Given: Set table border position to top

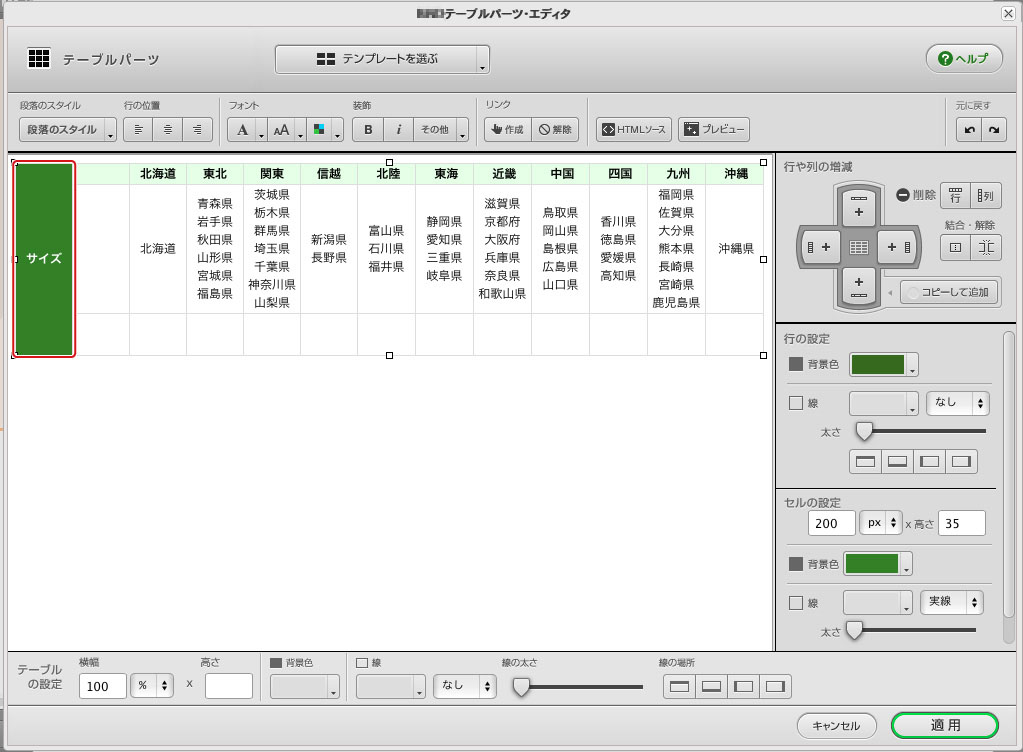Looking at the screenshot, I should click(679, 686).
